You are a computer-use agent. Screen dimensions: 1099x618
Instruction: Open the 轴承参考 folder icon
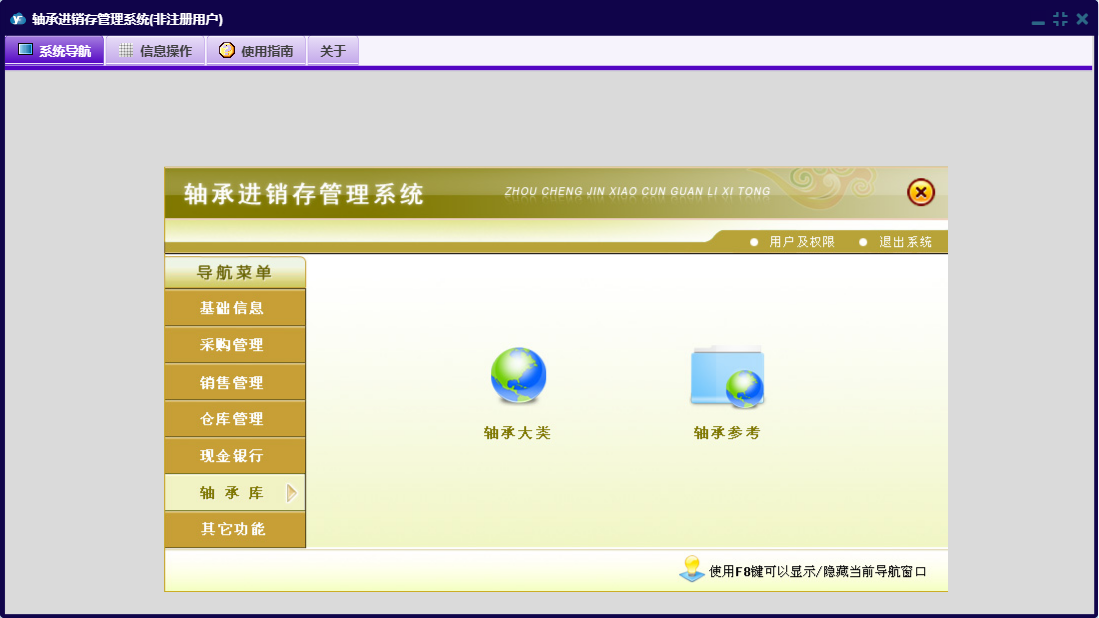coord(727,376)
